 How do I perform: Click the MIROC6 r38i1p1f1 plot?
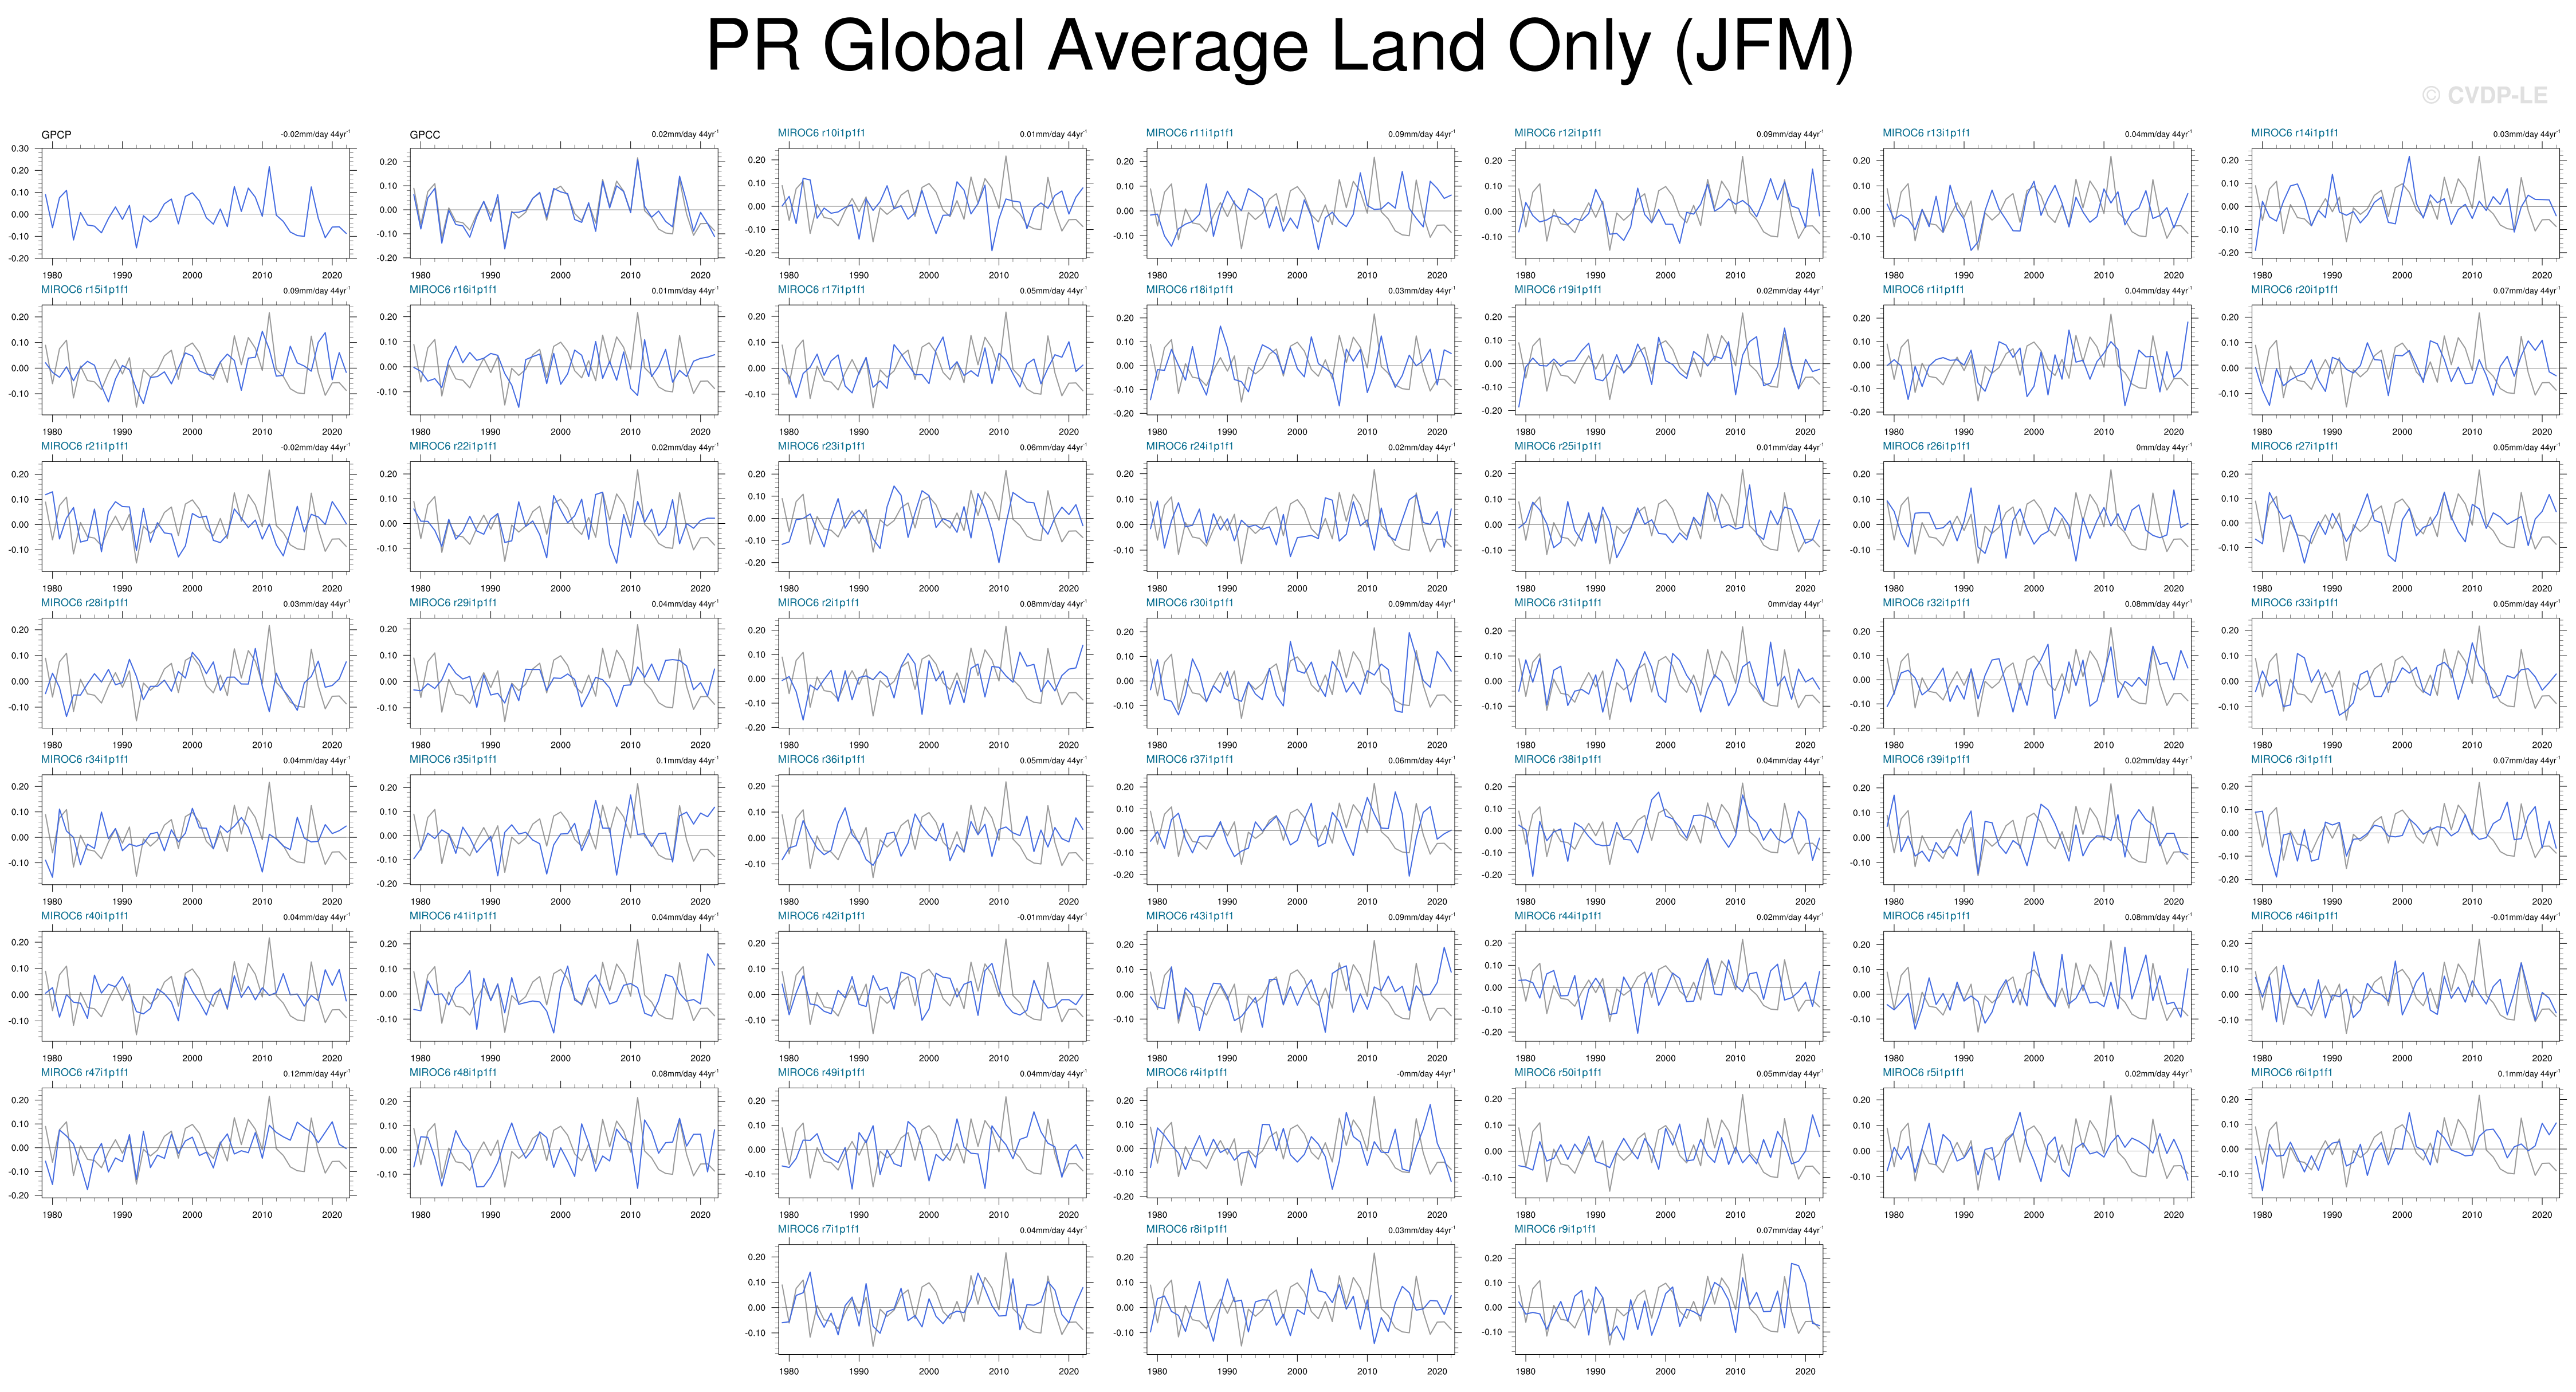pyautogui.click(x=1669, y=829)
